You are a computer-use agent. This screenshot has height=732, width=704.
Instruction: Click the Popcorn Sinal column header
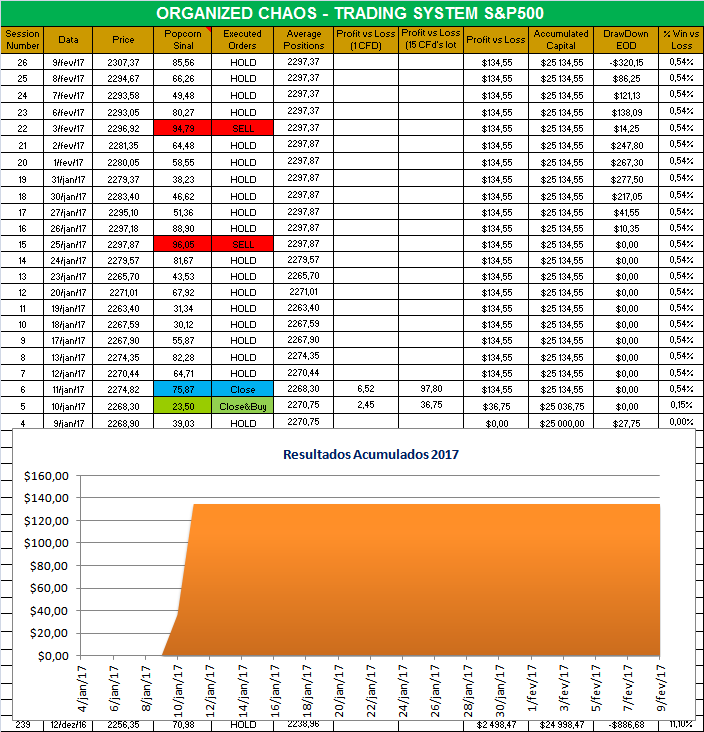183,40
